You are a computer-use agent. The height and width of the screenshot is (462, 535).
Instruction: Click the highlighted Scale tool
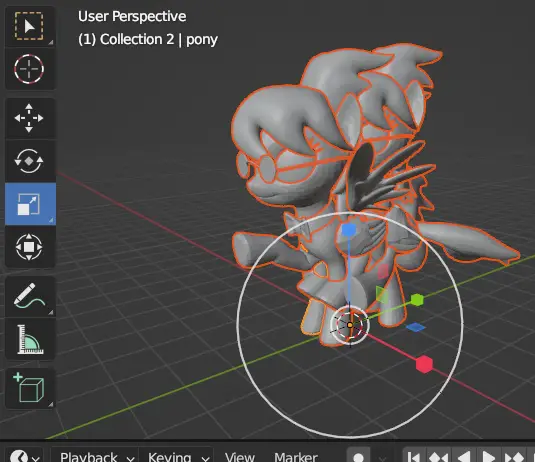pyautogui.click(x=30, y=204)
